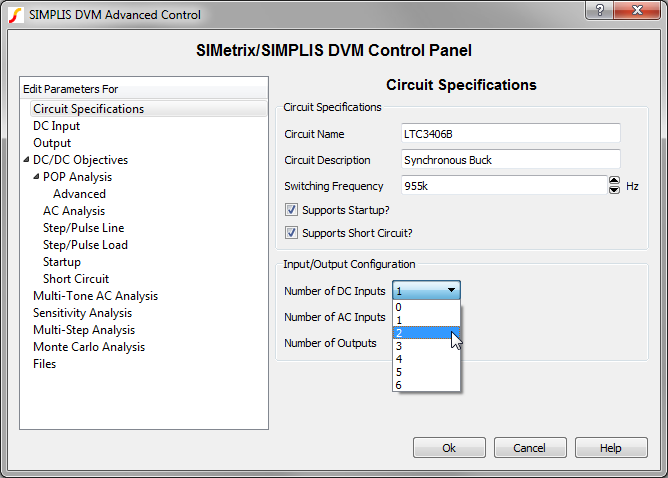The height and width of the screenshot is (478, 668).
Task: Collapse the DC/DC Objectives tree node
Action: pyautogui.click(x=26, y=160)
